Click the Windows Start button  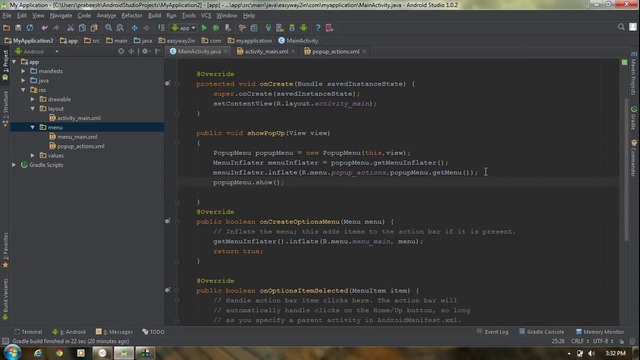[12, 352]
